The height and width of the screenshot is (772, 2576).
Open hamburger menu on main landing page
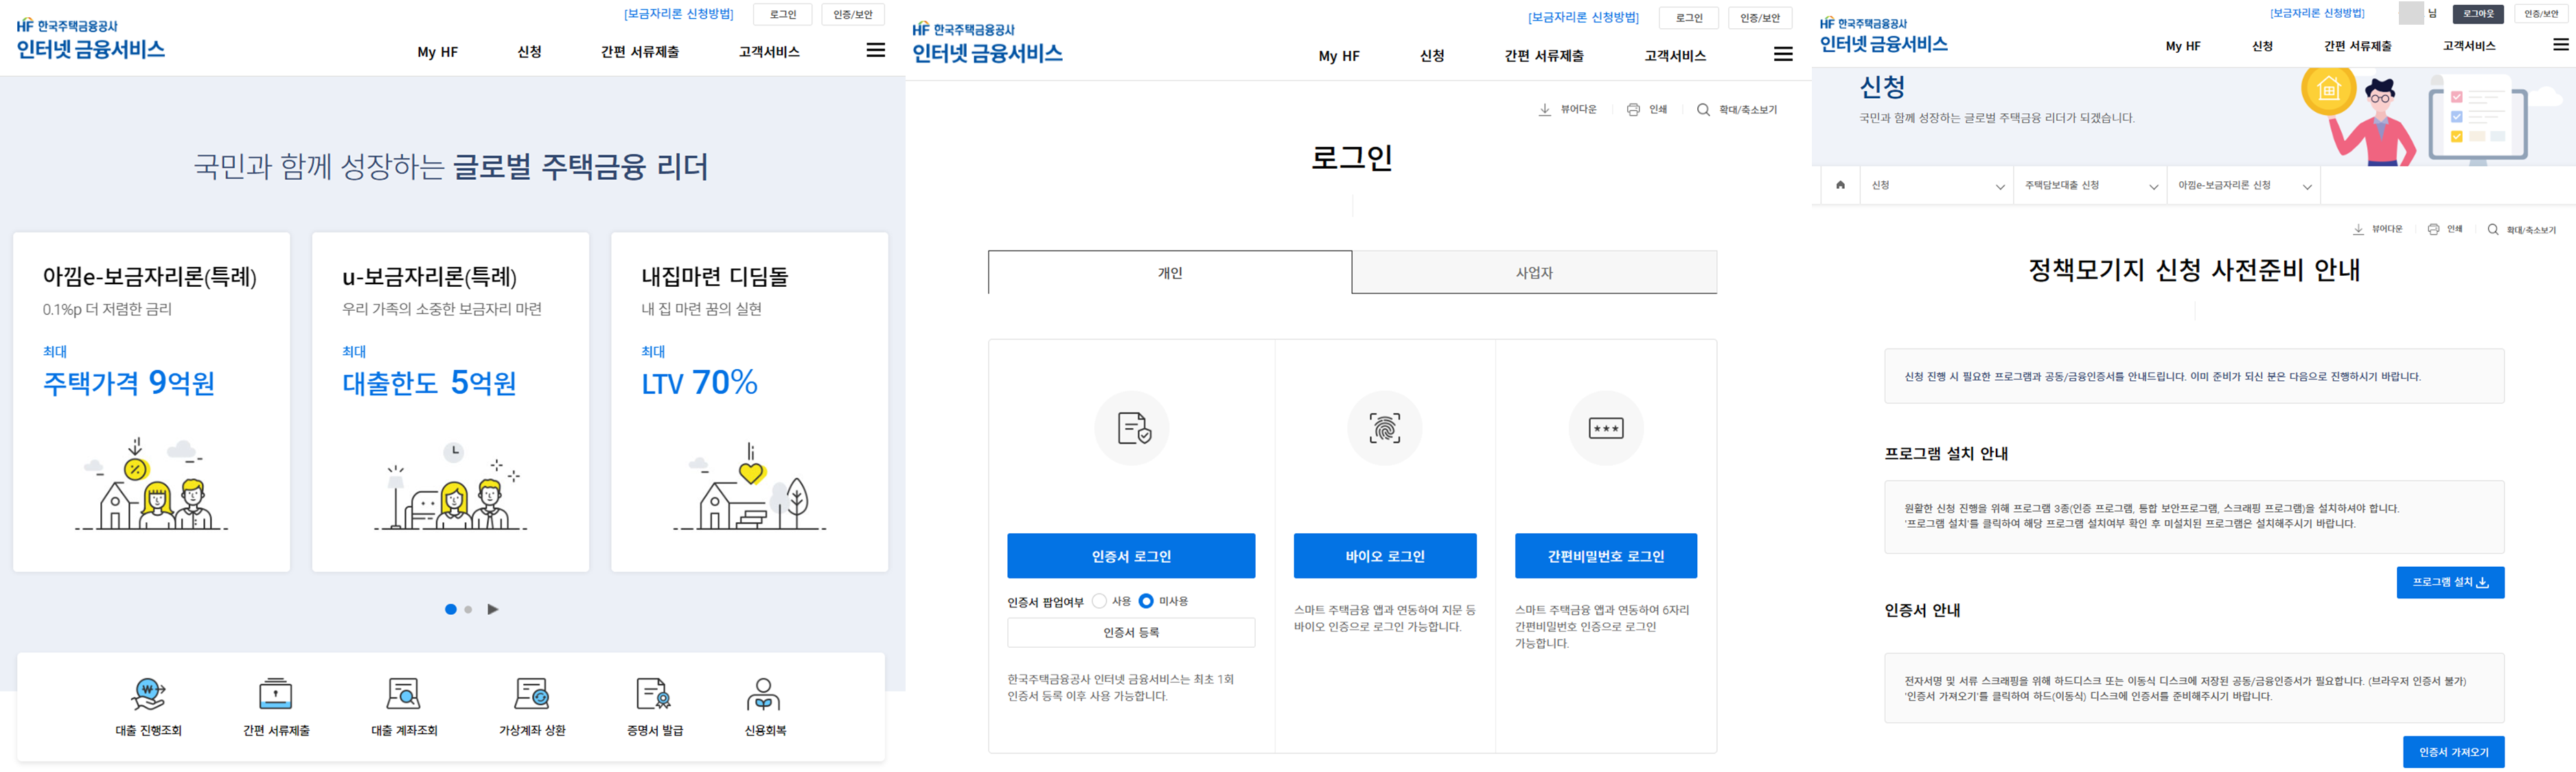click(875, 50)
